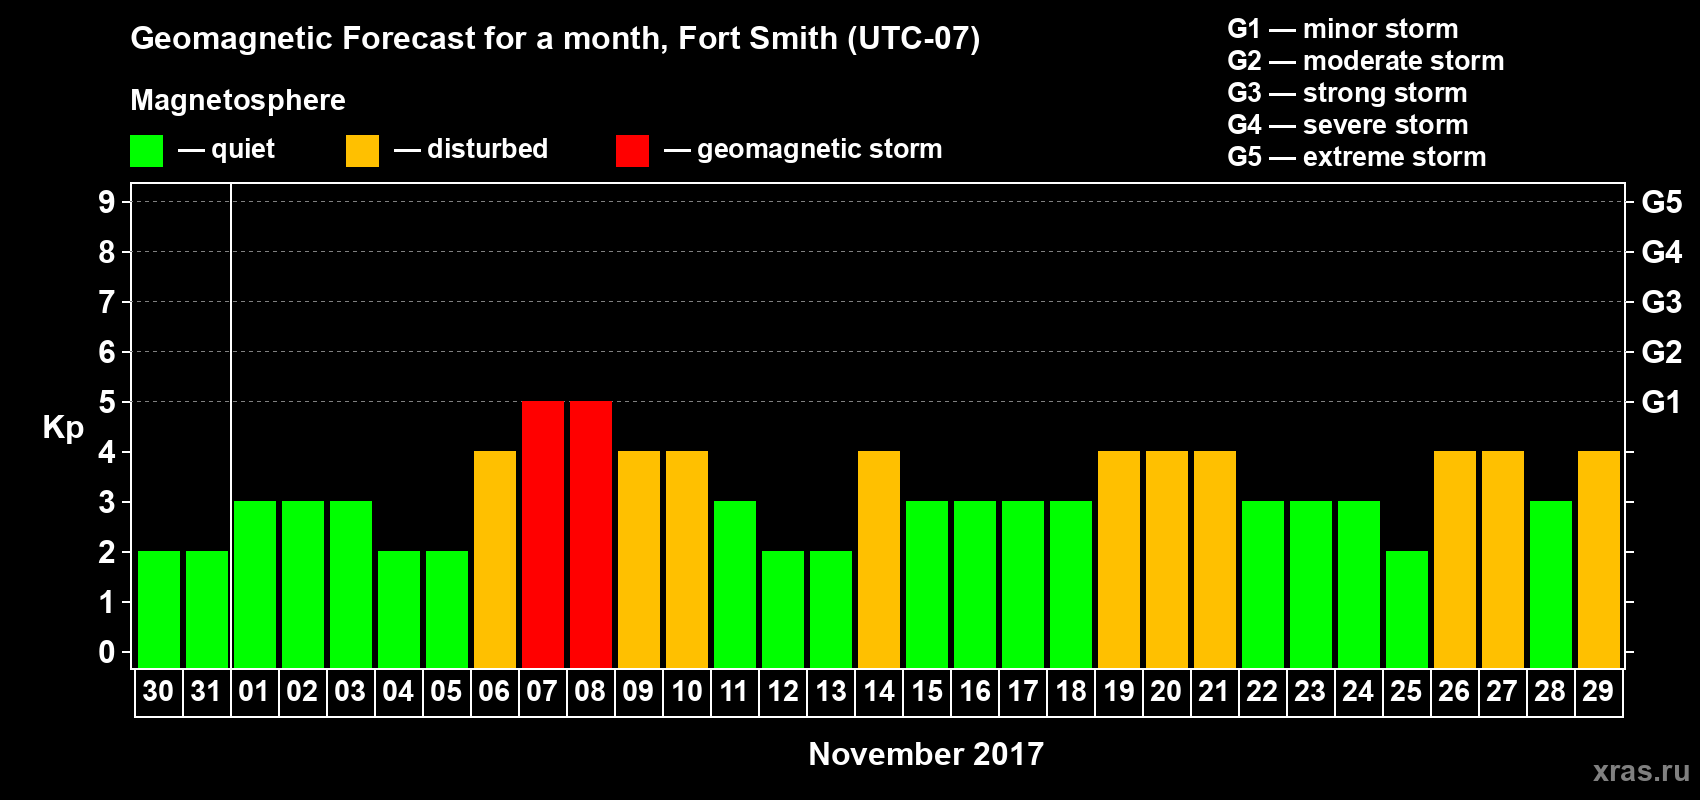Click date label 22 on the axis
This screenshot has height=800, width=1700.
1262,691
